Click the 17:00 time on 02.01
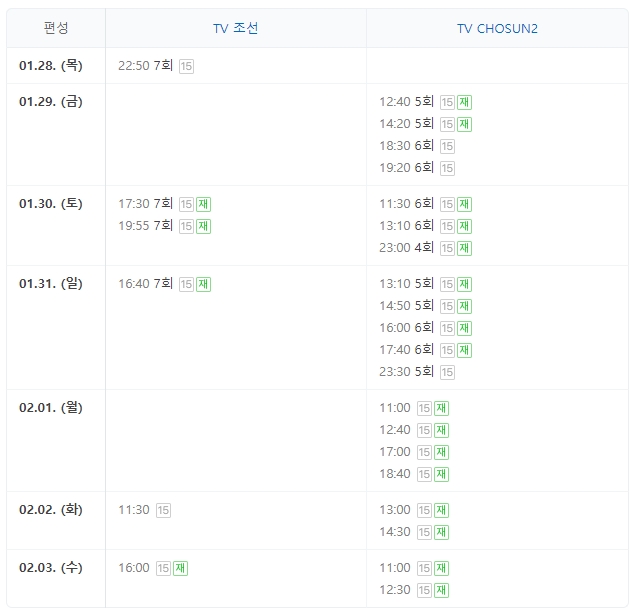Viewport: 631px width, 609px height. (395, 452)
